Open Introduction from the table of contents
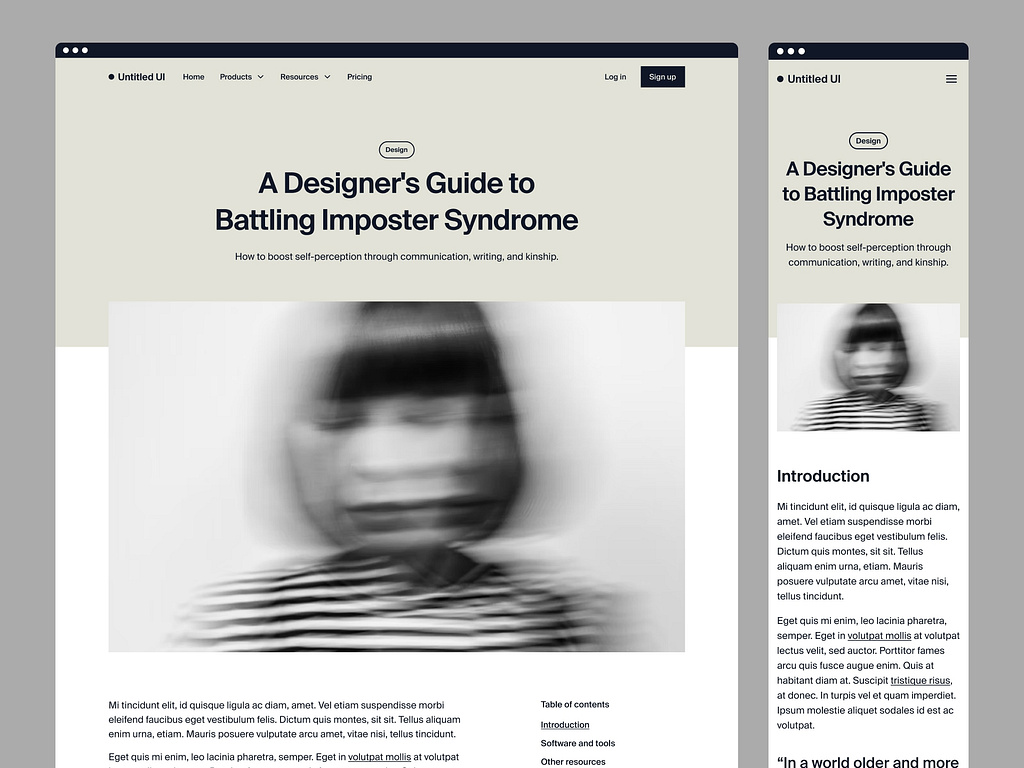The width and height of the screenshot is (1024, 768). (x=565, y=724)
